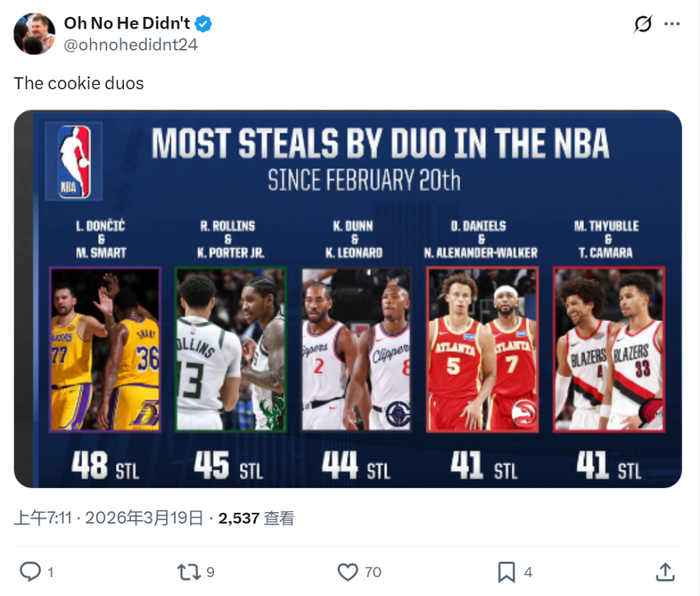Open the @ohnohedidnt24 handle link

[x=130, y=44]
